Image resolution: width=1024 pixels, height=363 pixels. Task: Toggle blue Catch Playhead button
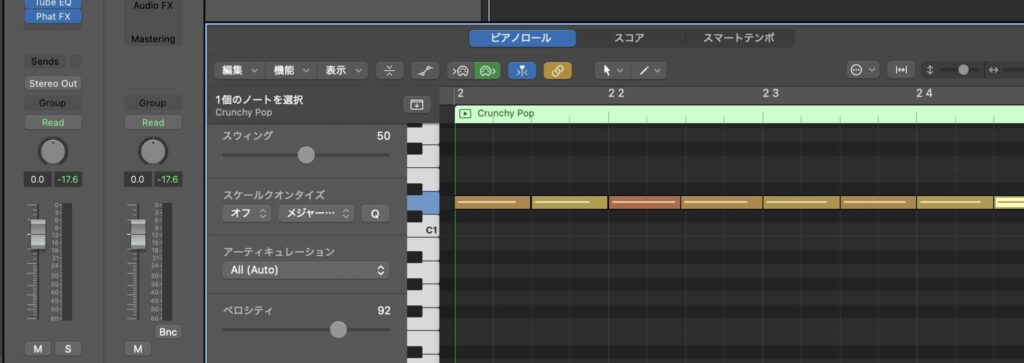click(522, 71)
